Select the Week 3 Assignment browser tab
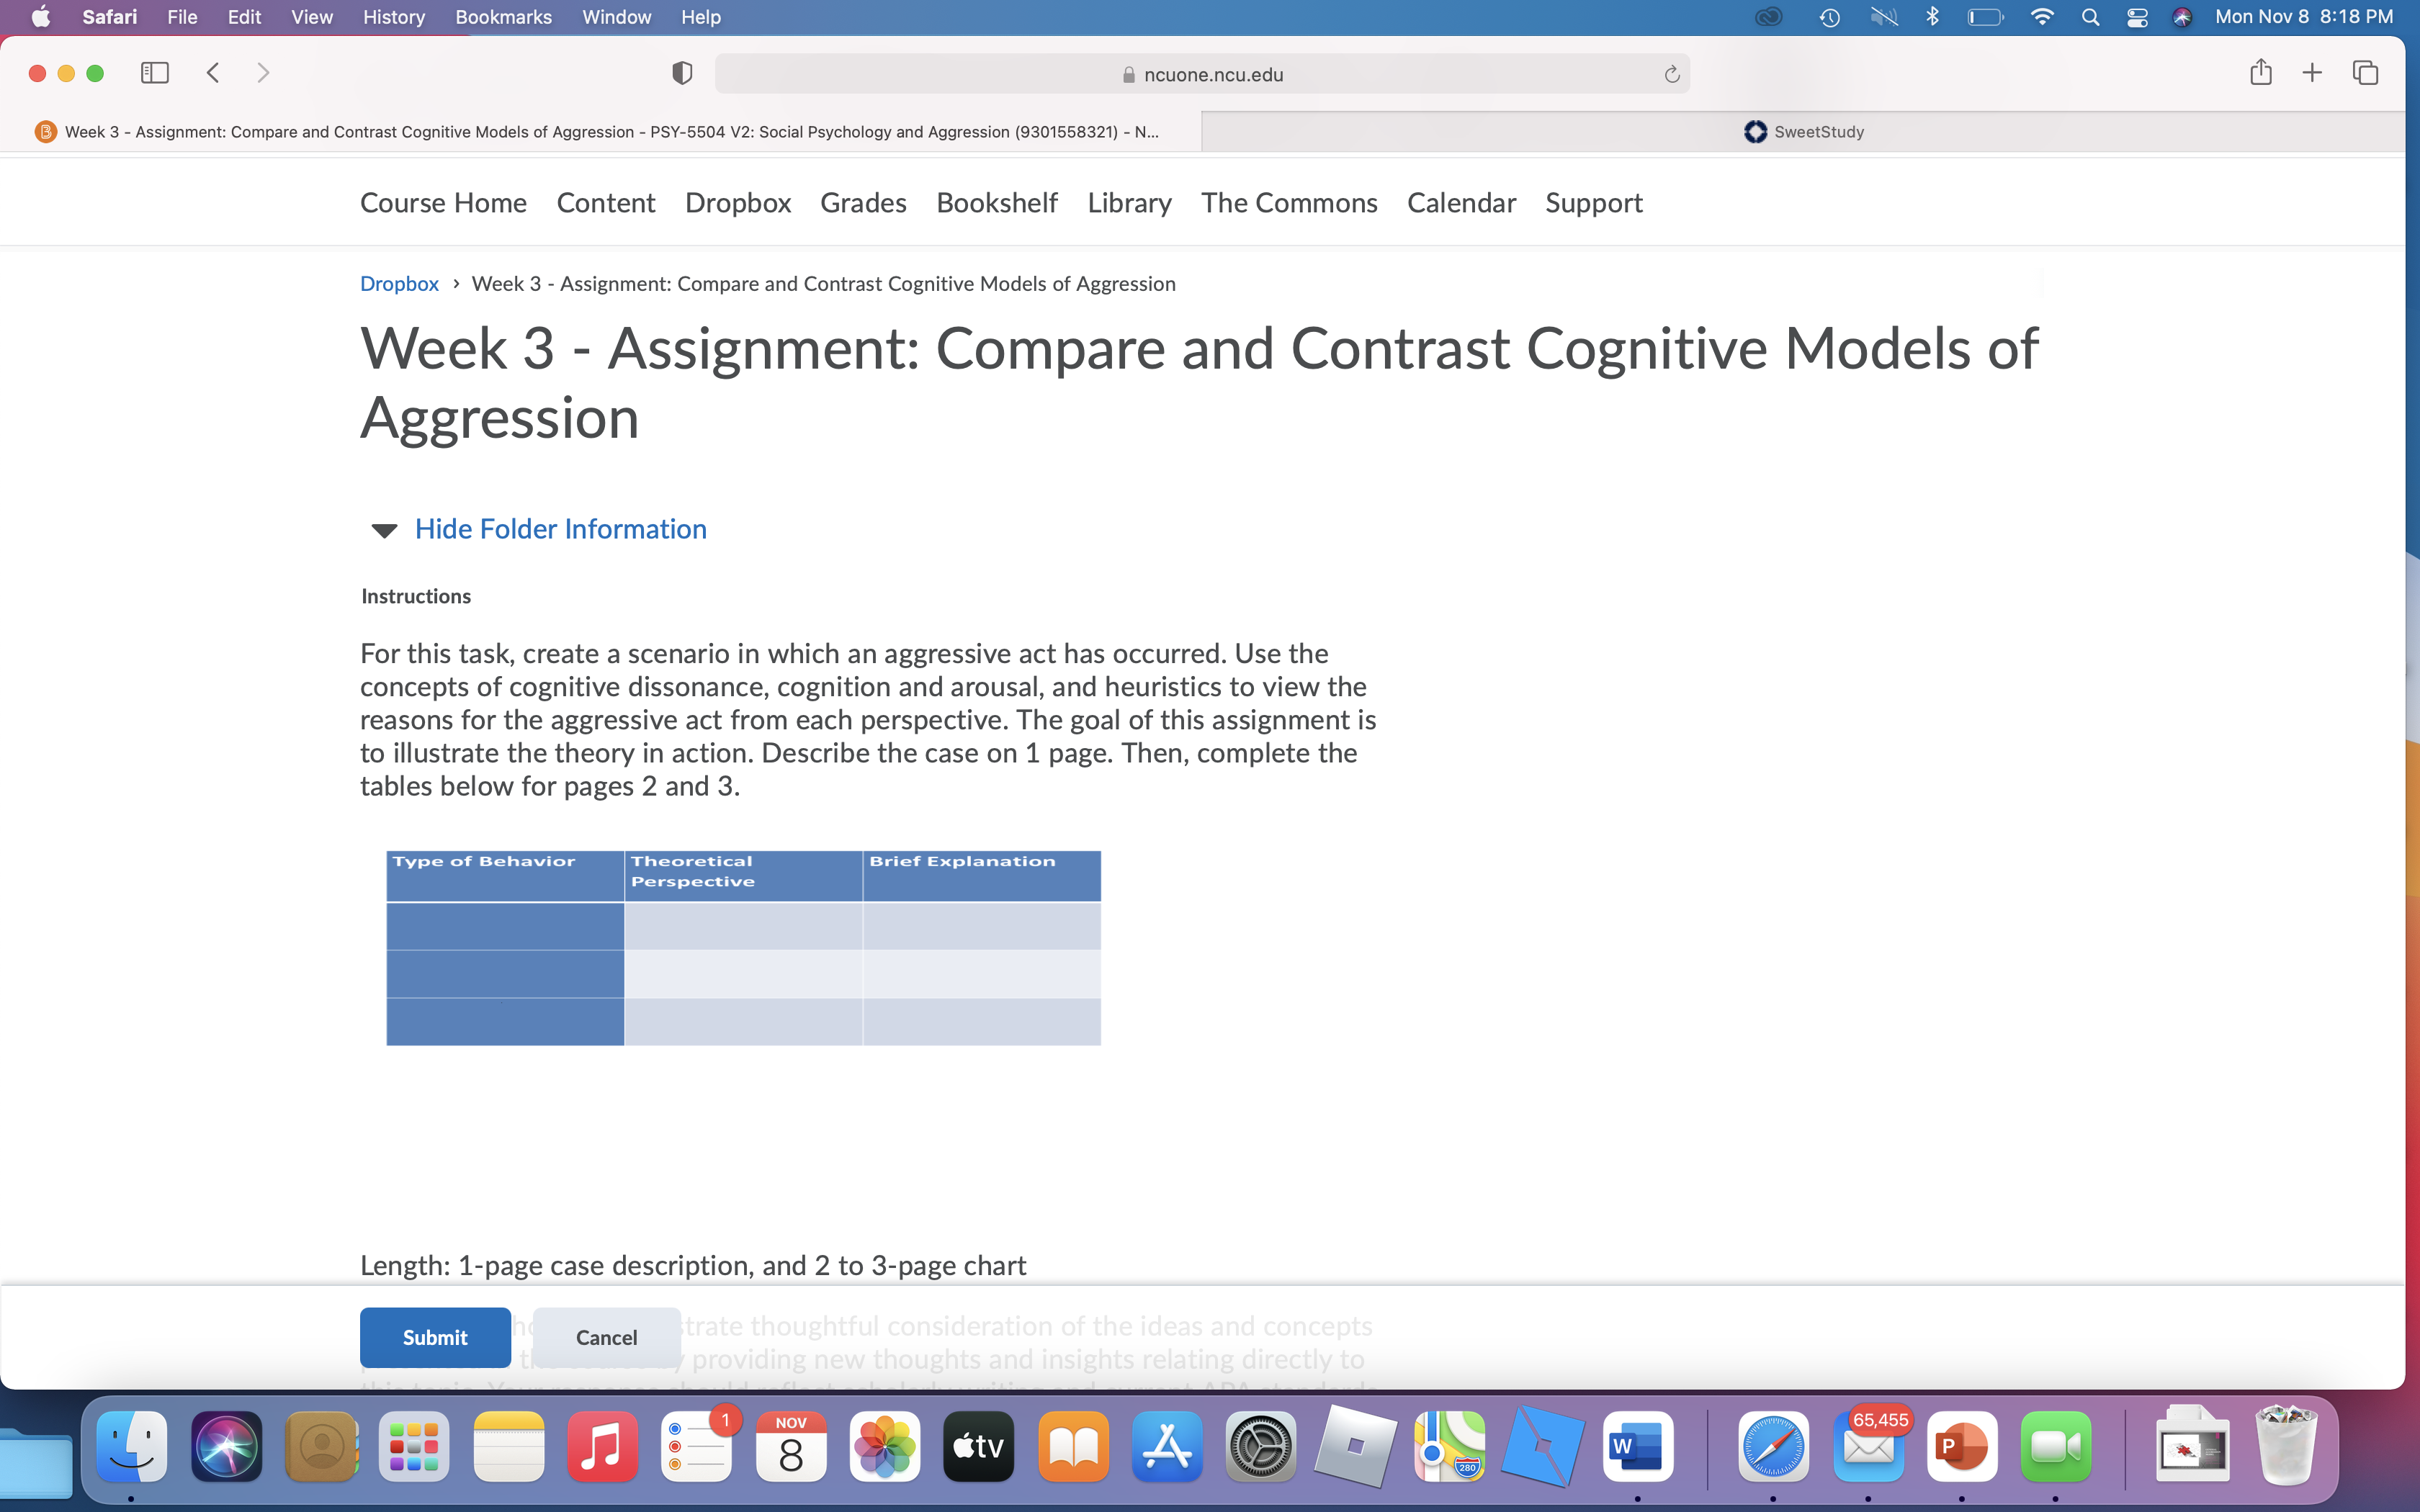 click(600, 132)
